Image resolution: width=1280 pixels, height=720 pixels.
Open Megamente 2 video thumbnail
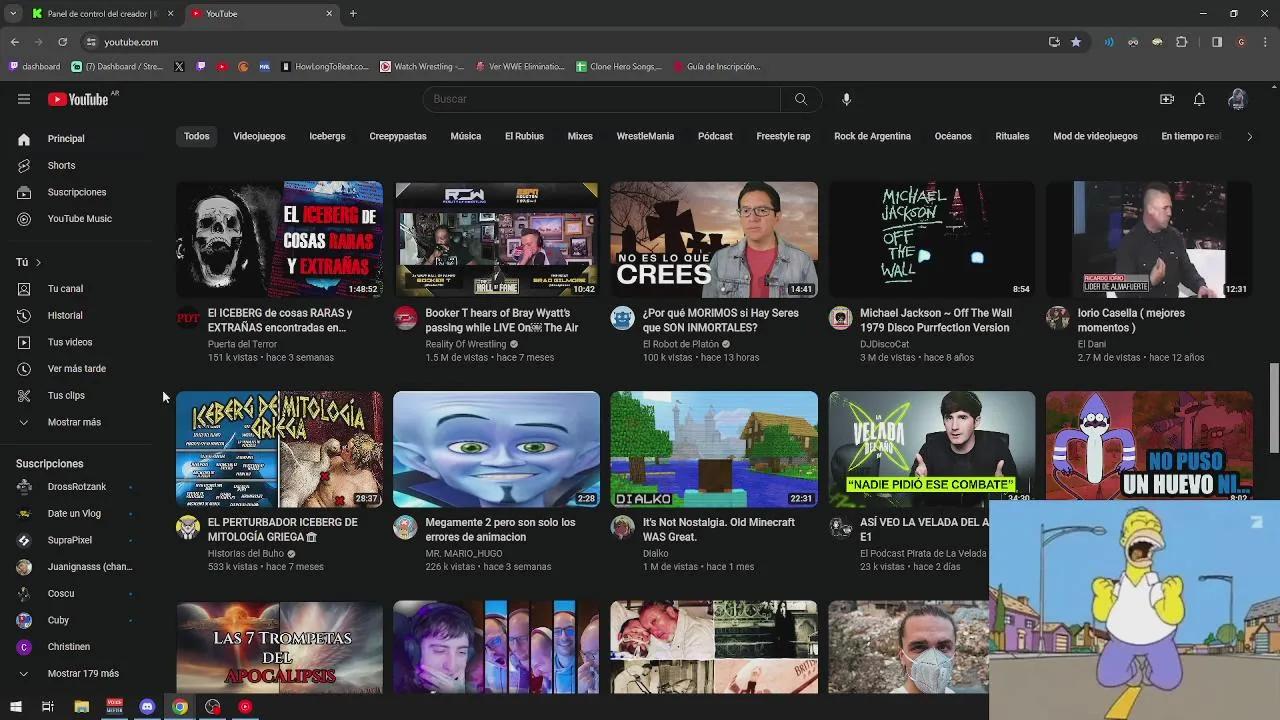497,449
